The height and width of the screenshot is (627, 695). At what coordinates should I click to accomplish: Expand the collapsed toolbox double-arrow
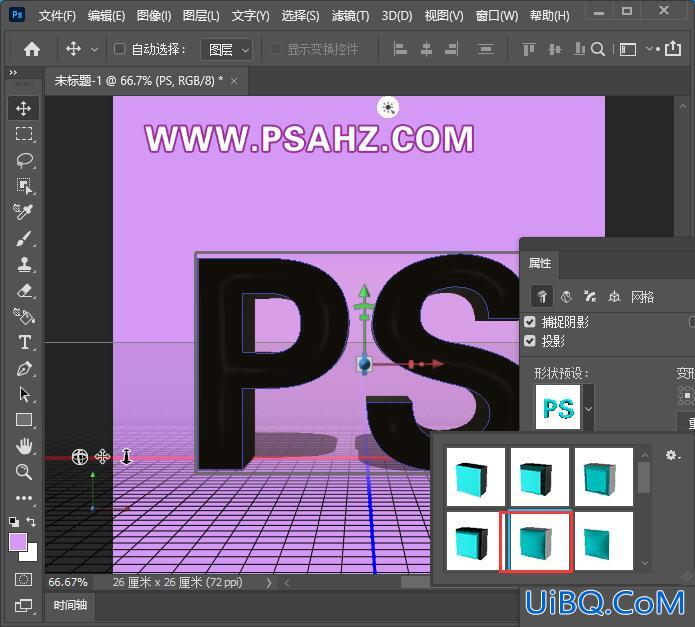(13, 72)
